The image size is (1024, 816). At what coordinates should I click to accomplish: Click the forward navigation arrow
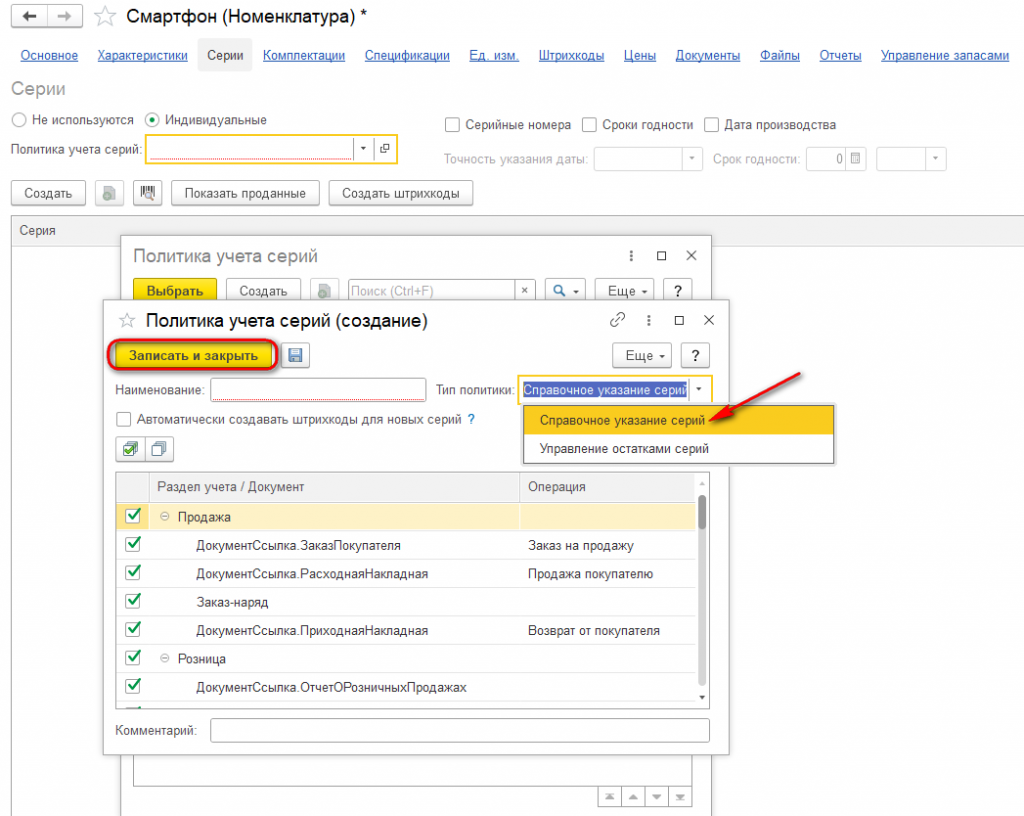[65, 16]
